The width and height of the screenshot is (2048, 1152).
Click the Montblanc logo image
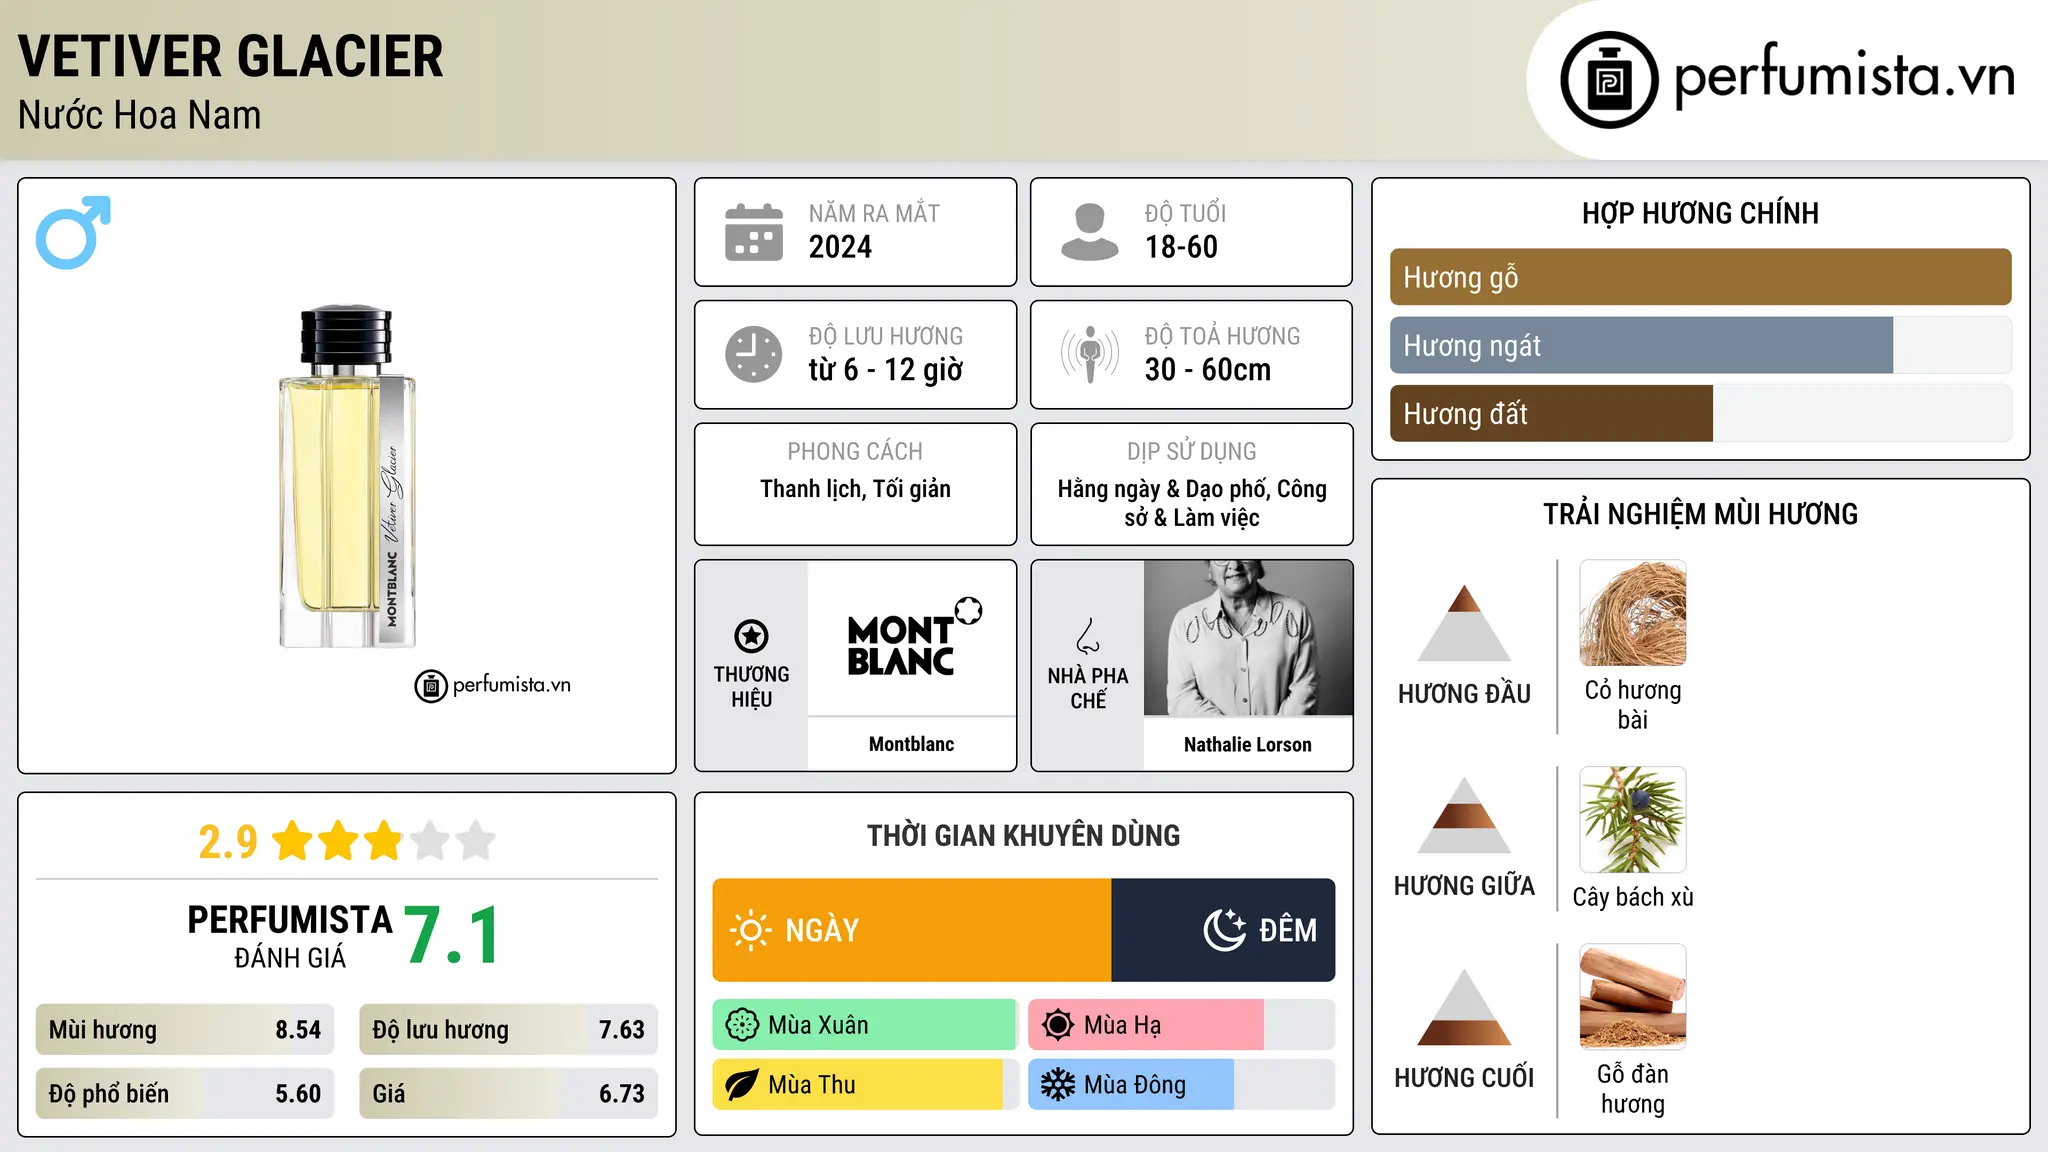pyautogui.click(x=912, y=637)
